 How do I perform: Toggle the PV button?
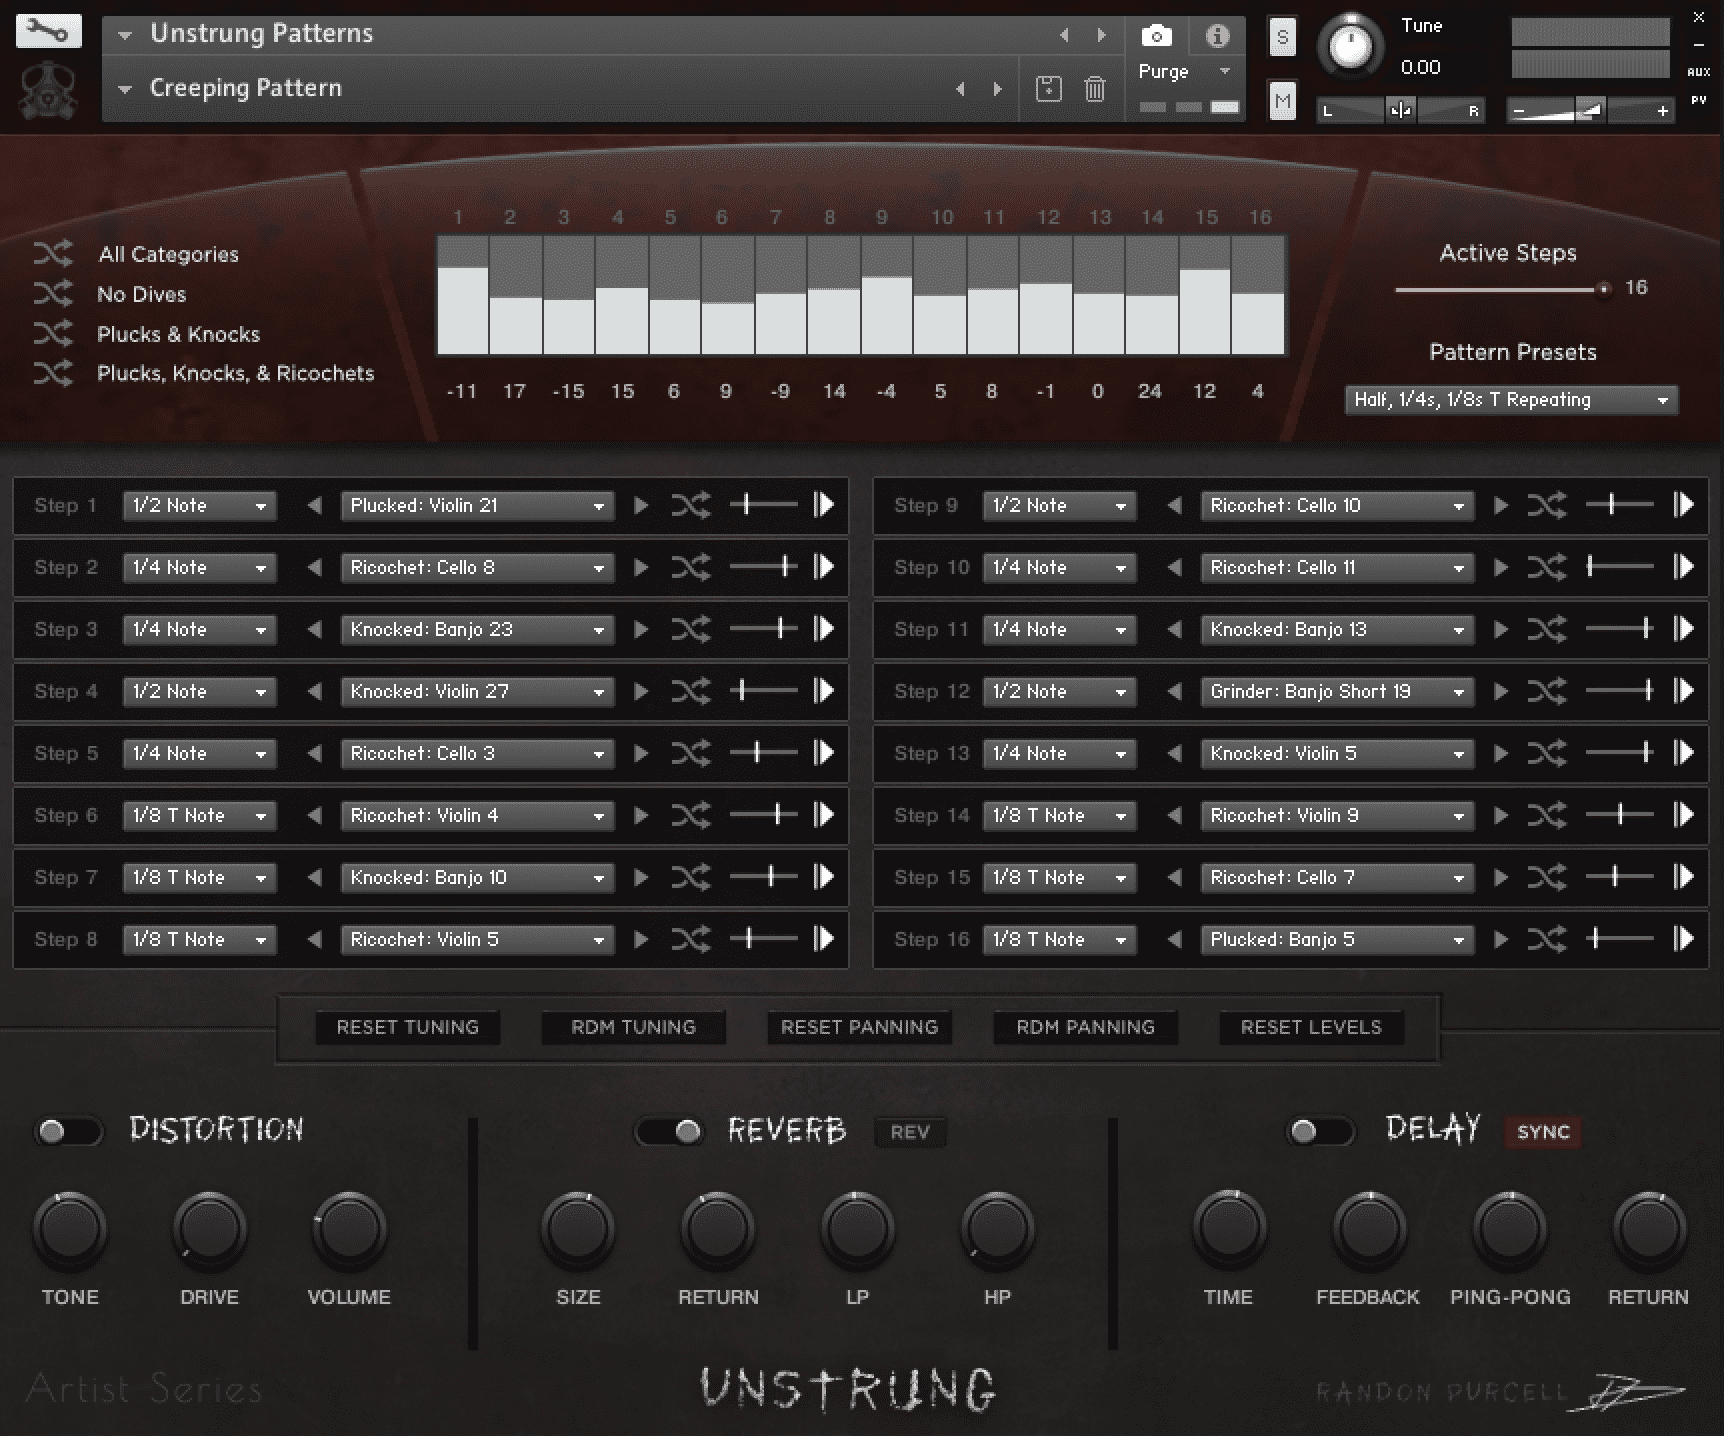1698,100
